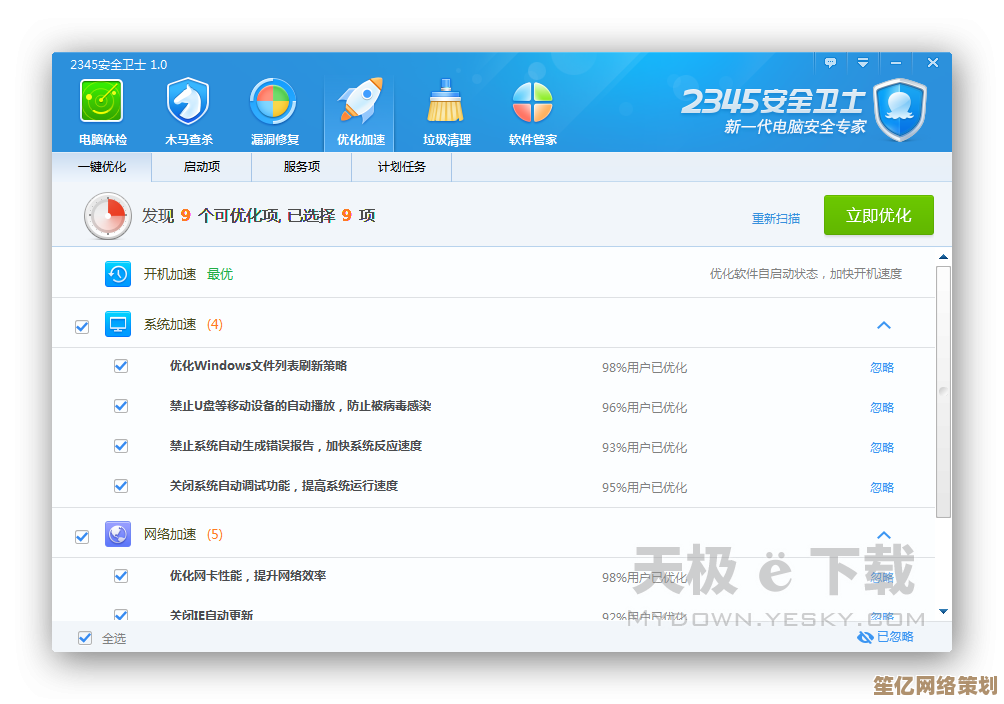Viewport: 1004px width, 704px height.
Task: Toggle the 全选 checkbox
Action: (85, 638)
